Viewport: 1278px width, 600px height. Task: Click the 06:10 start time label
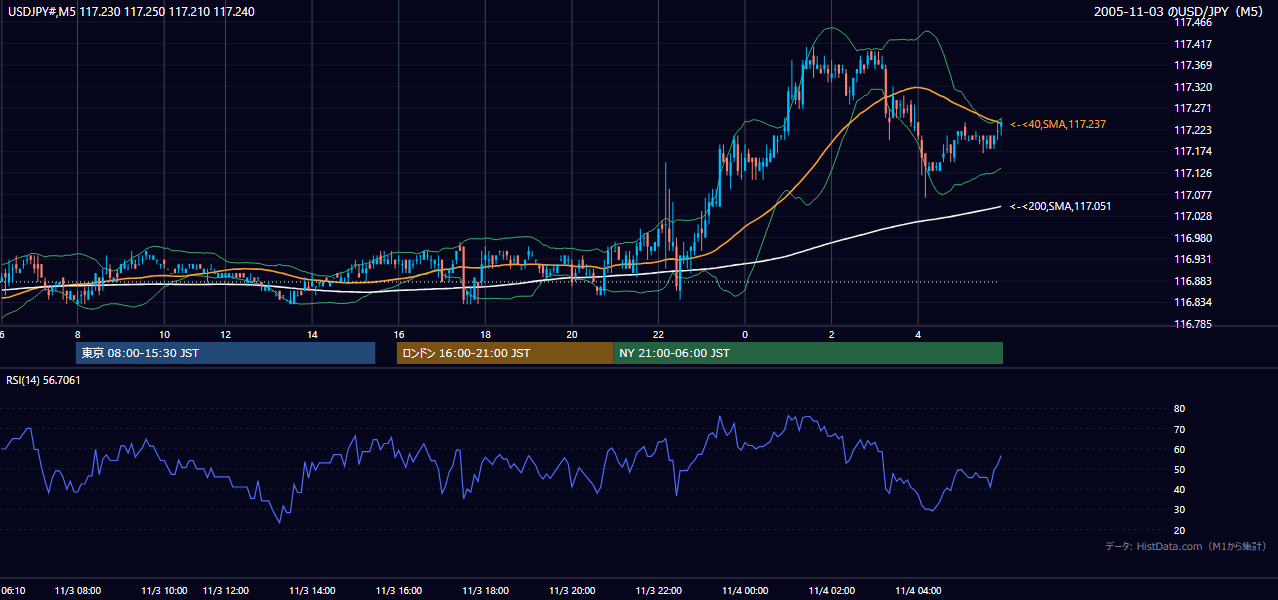pos(13,590)
